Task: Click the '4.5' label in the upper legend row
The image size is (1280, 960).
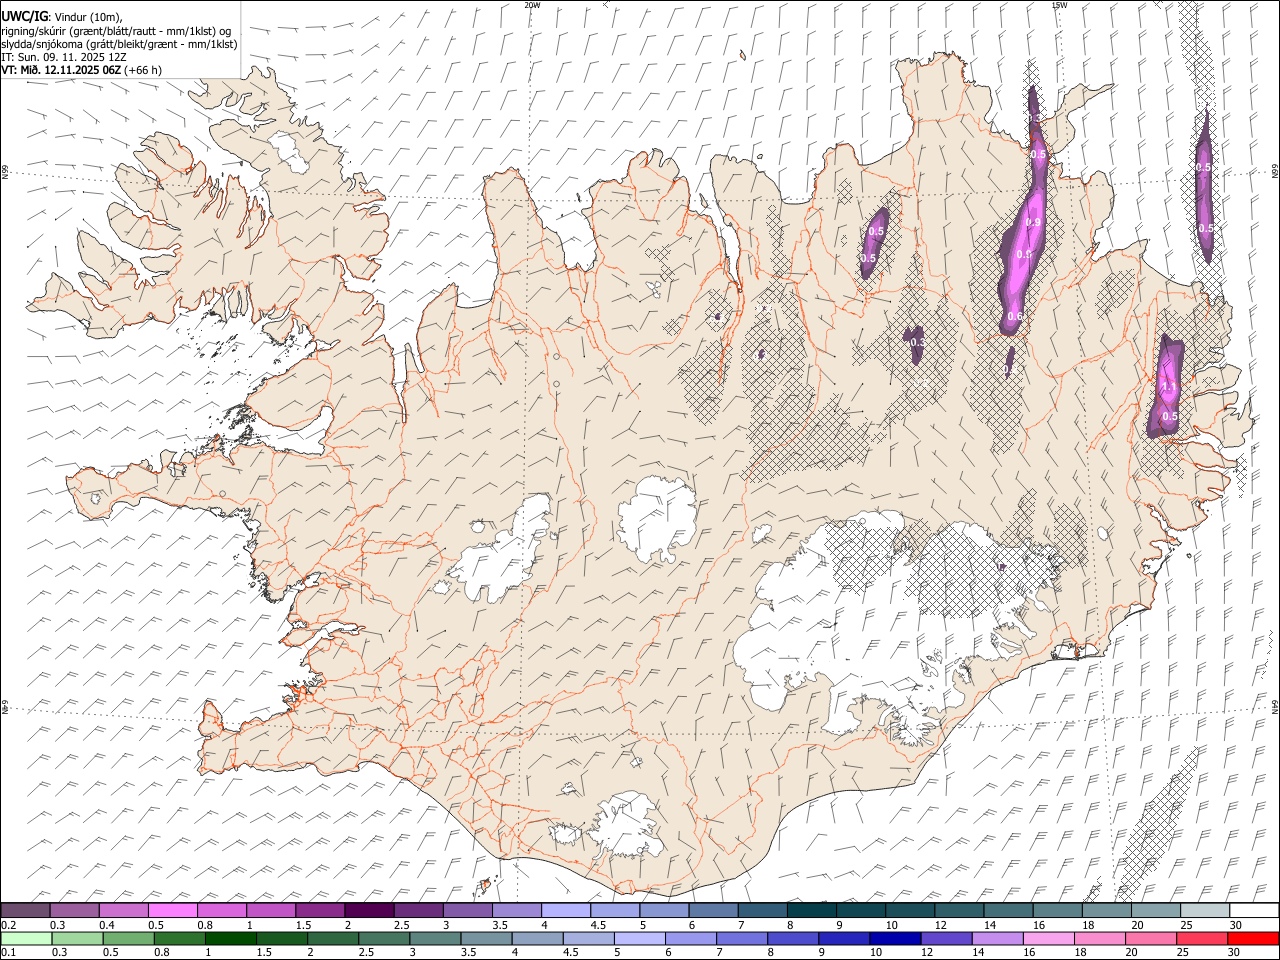Action: 598,925
